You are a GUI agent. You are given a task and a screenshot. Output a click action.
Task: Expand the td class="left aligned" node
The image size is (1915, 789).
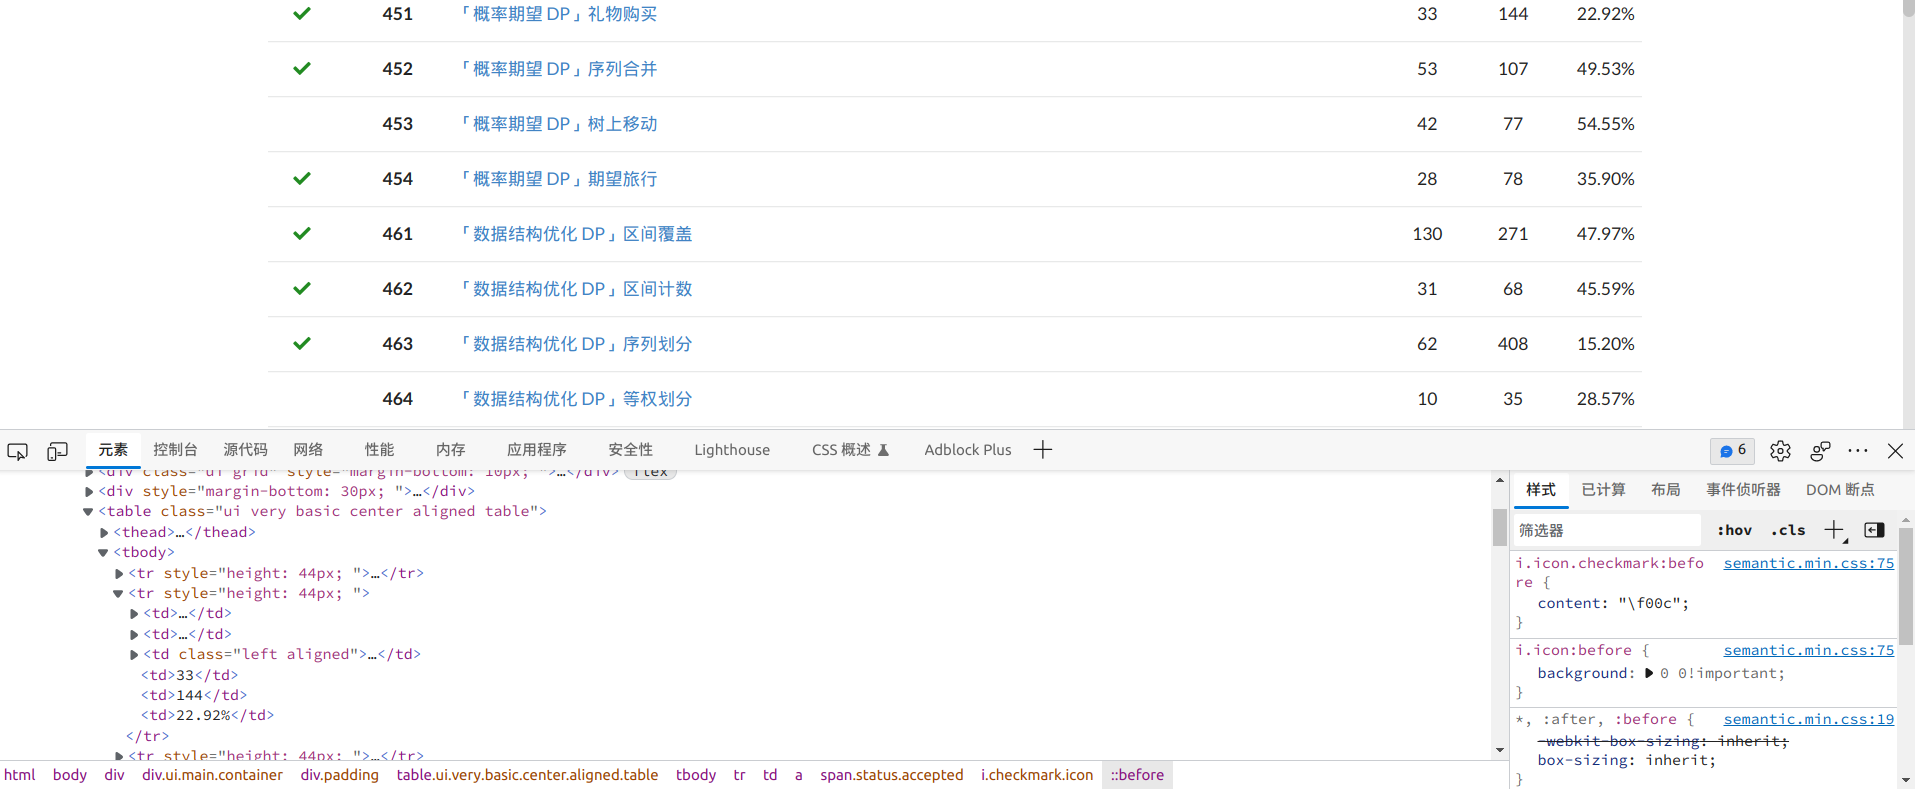(x=134, y=655)
